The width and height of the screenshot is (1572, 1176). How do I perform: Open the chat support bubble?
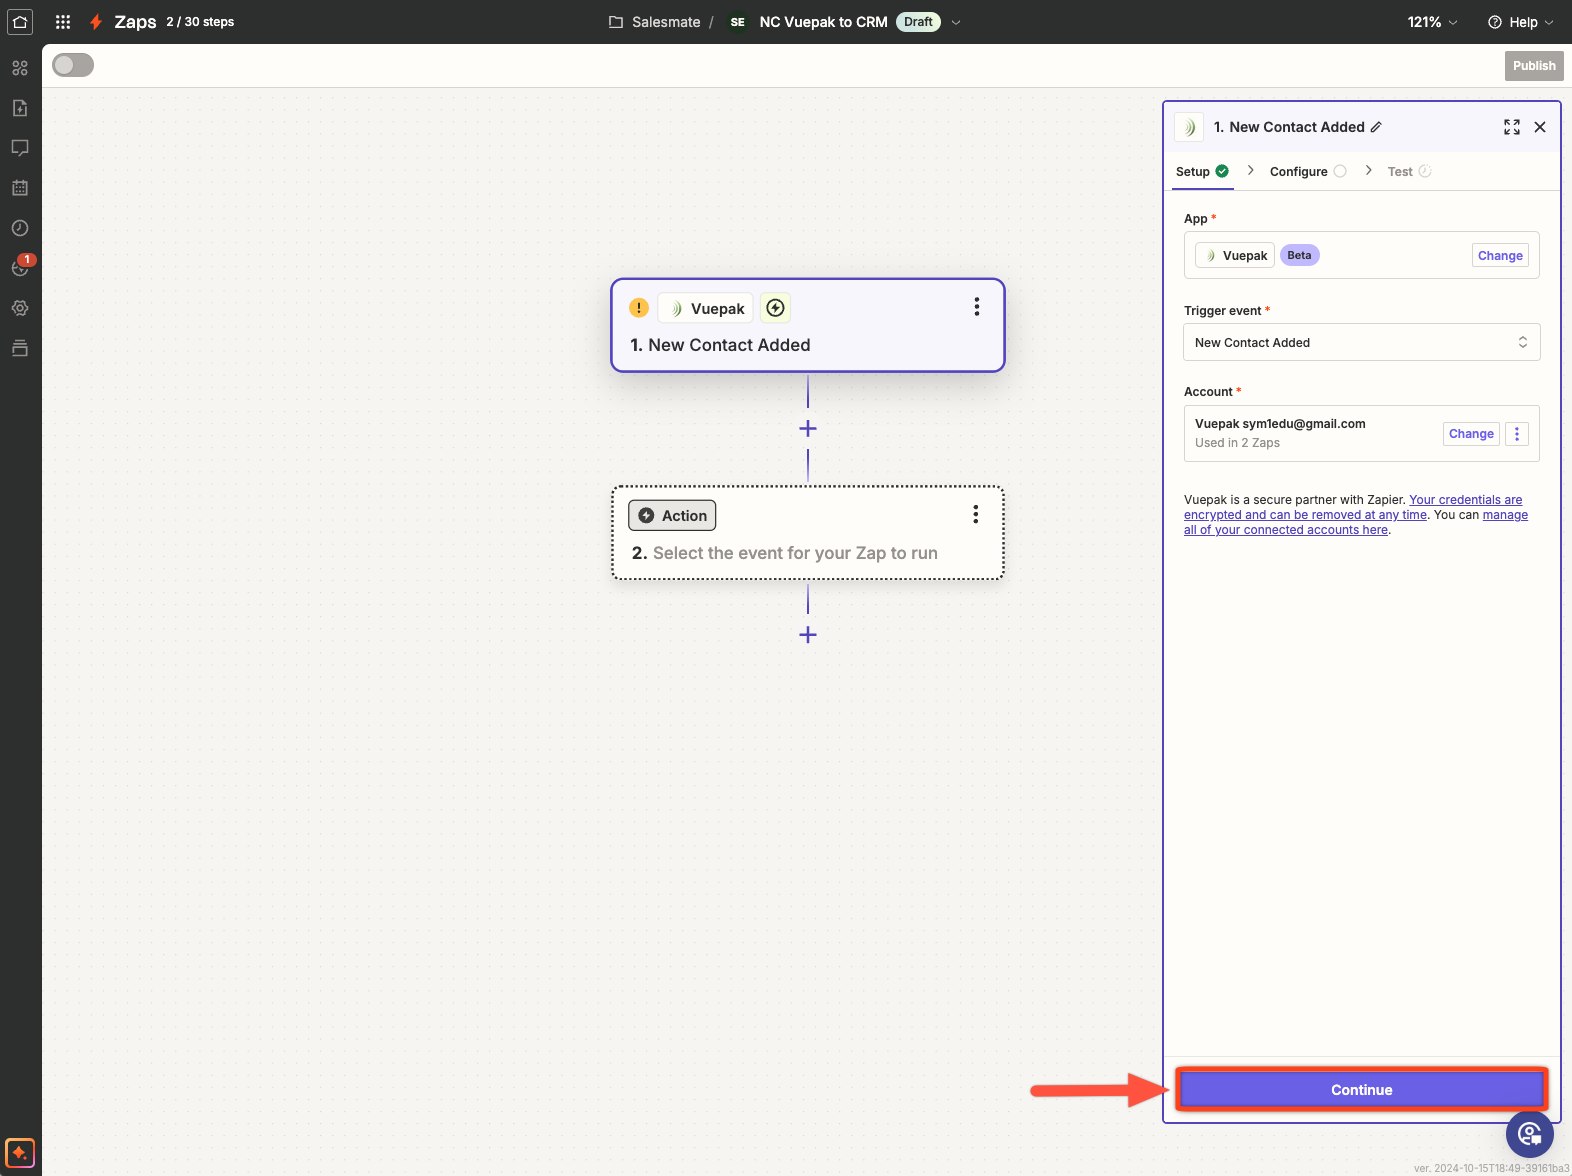point(1529,1134)
